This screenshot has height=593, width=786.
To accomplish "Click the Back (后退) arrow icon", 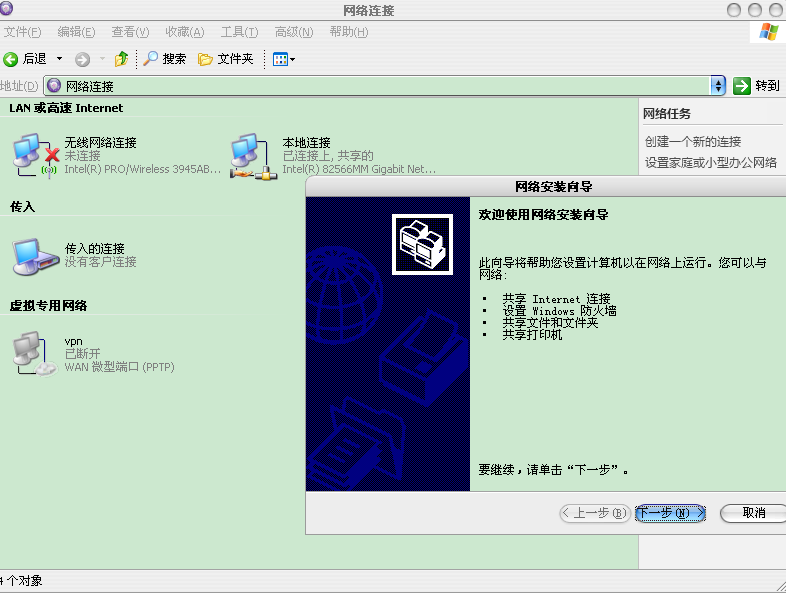I will (x=11, y=59).
